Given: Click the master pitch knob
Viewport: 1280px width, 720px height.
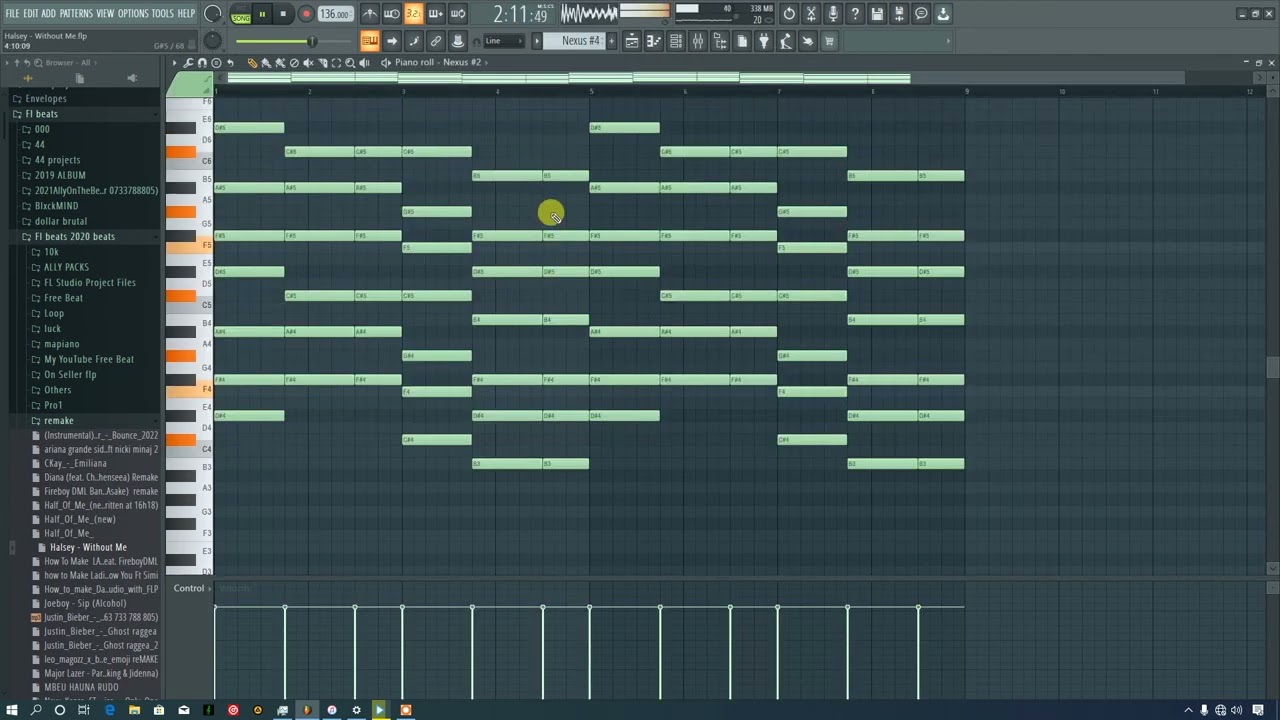Looking at the screenshot, I should tap(212, 41).
